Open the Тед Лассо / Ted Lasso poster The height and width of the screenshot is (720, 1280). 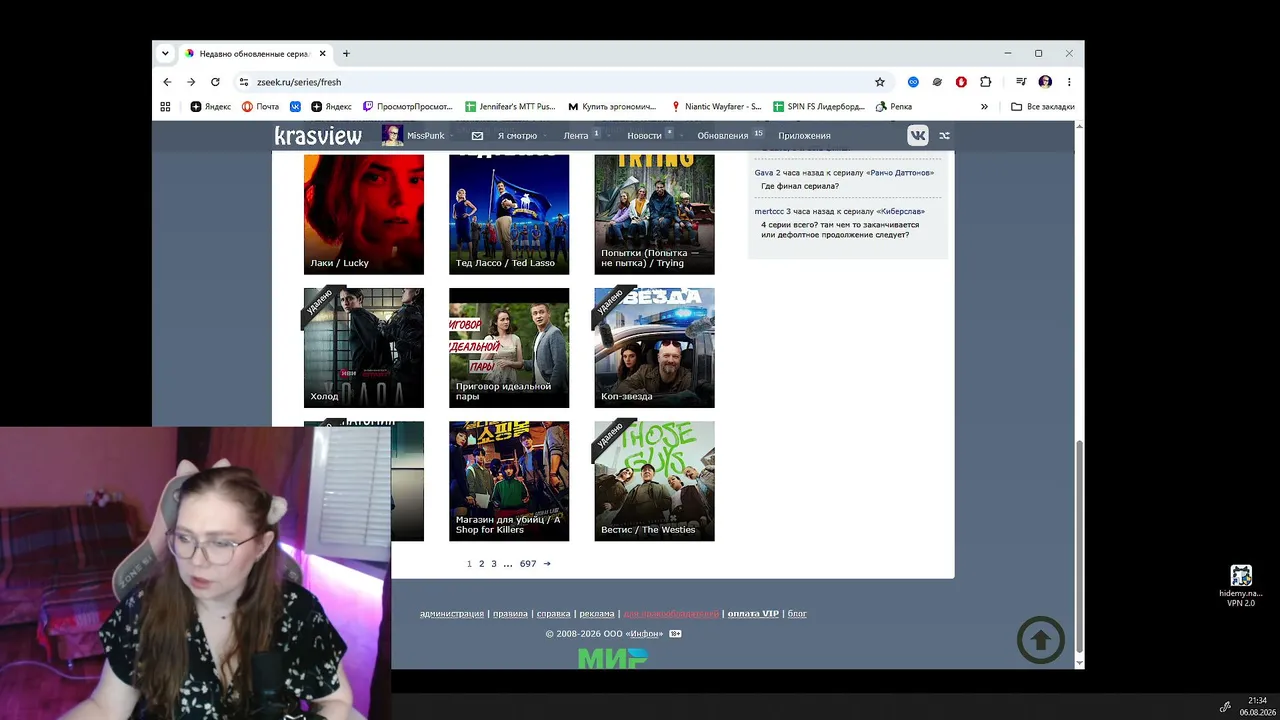(509, 214)
